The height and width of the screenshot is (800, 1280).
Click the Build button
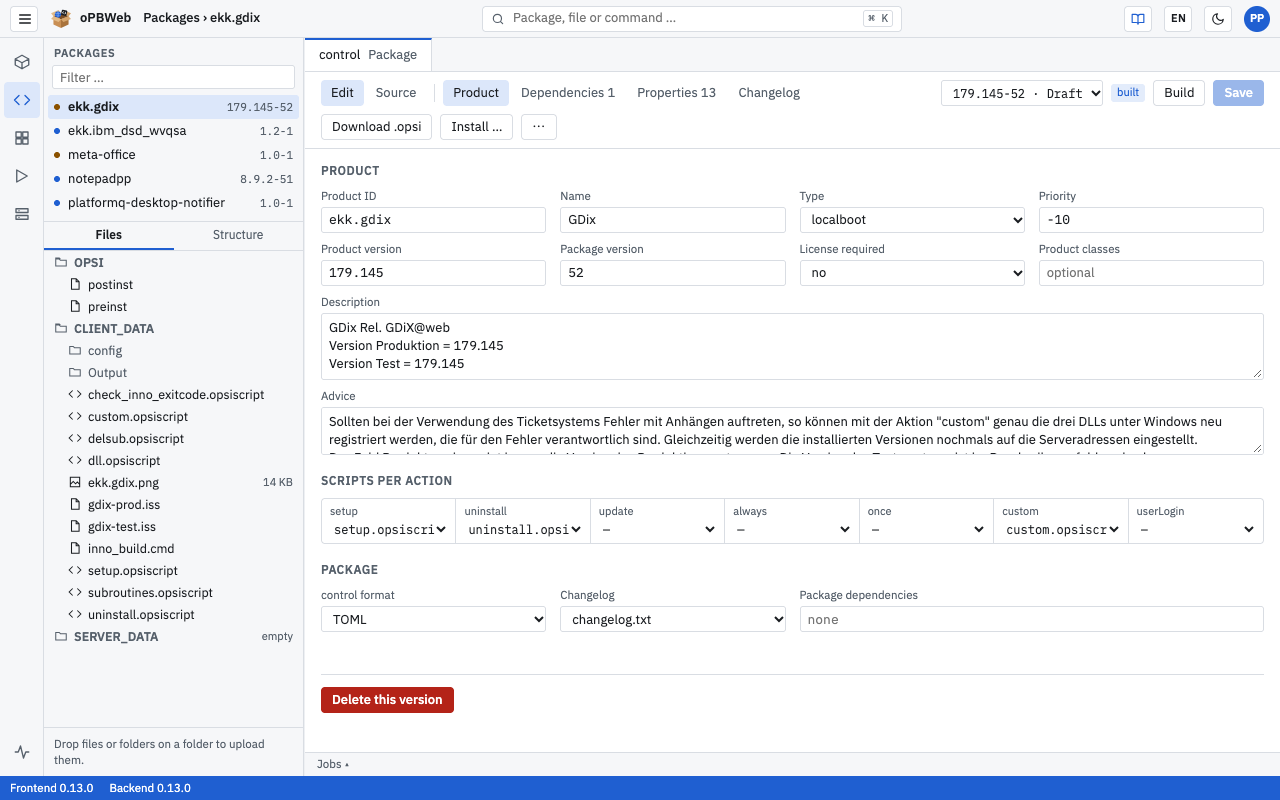point(1179,93)
